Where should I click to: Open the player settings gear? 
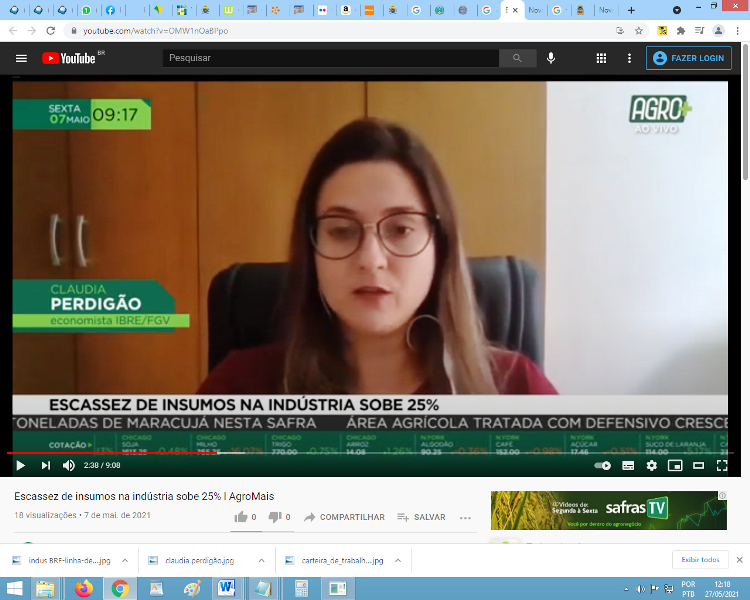[x=651, y=465]
